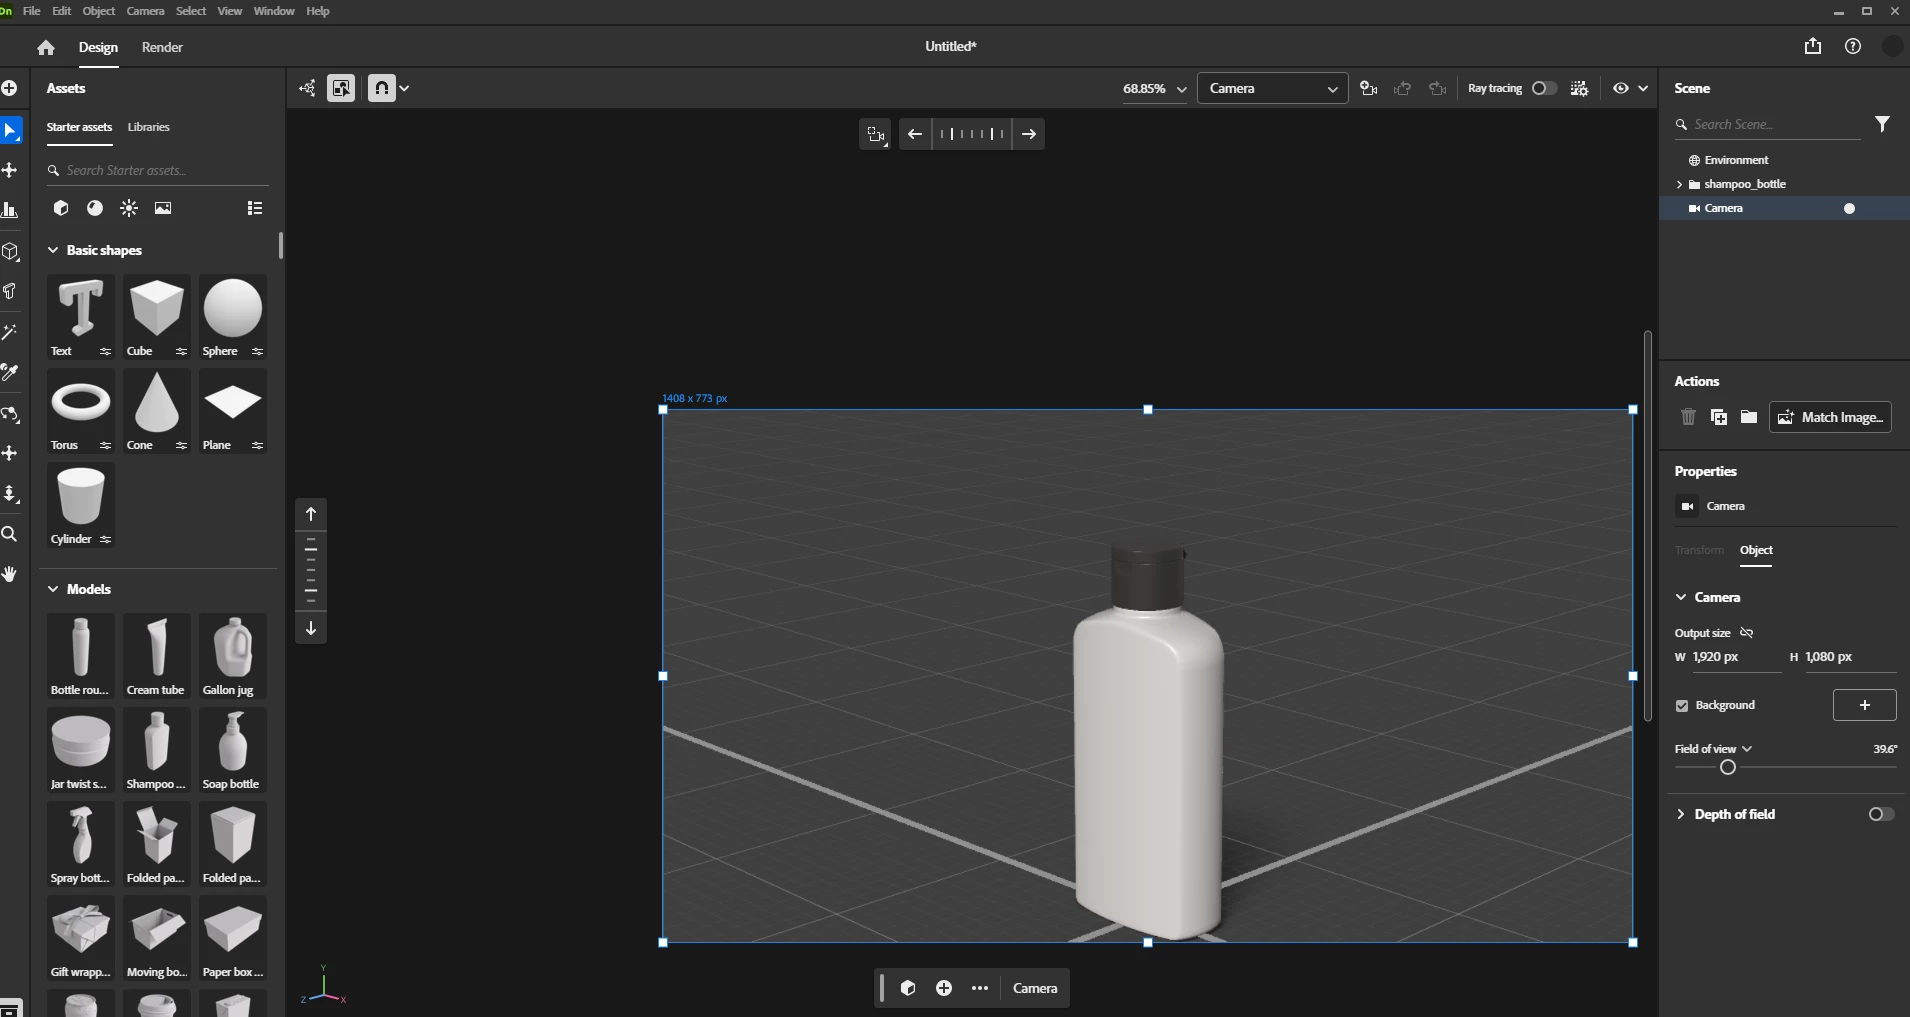
Task: Filter starter assets by images
Action: [x=163, y=208]
